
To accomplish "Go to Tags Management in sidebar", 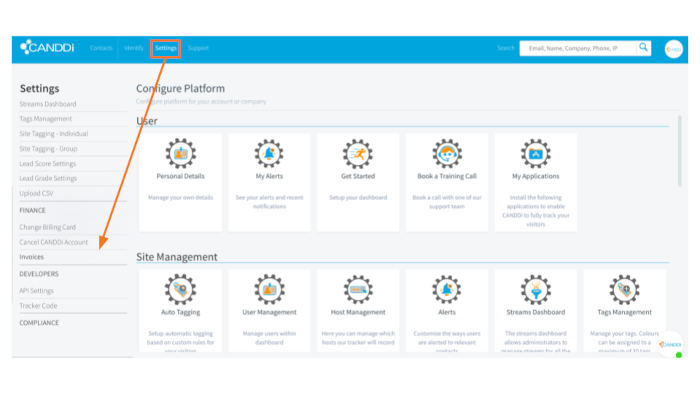I will 46,119.
